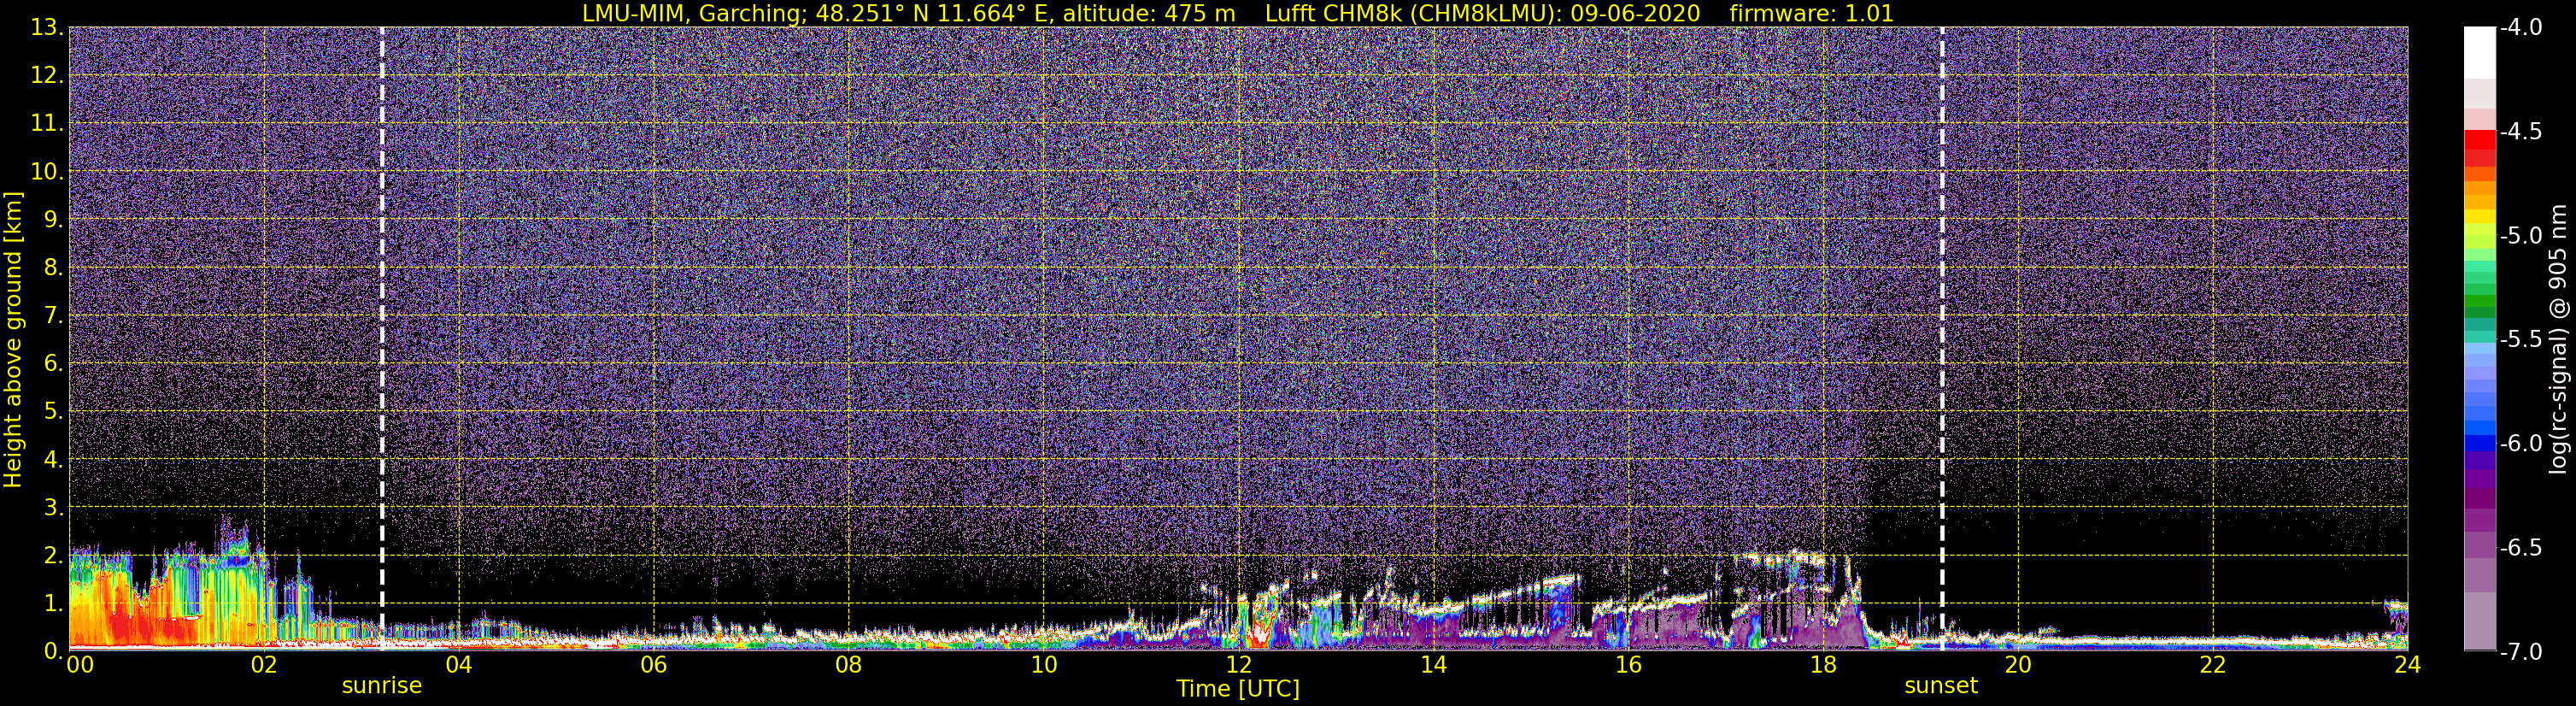Click the height axis tick '6.'
This screenshot has width=2576, height=706.
point(53,364)
